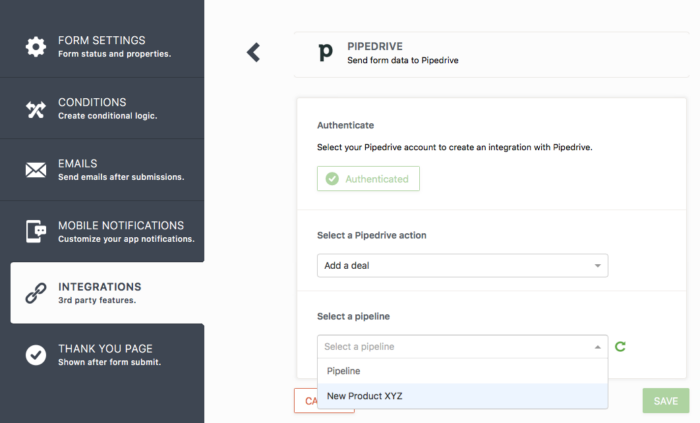Screen dimensions: 700x423
Task: Open the Add a deal action dropdown
Action: (x=462, y=266)
